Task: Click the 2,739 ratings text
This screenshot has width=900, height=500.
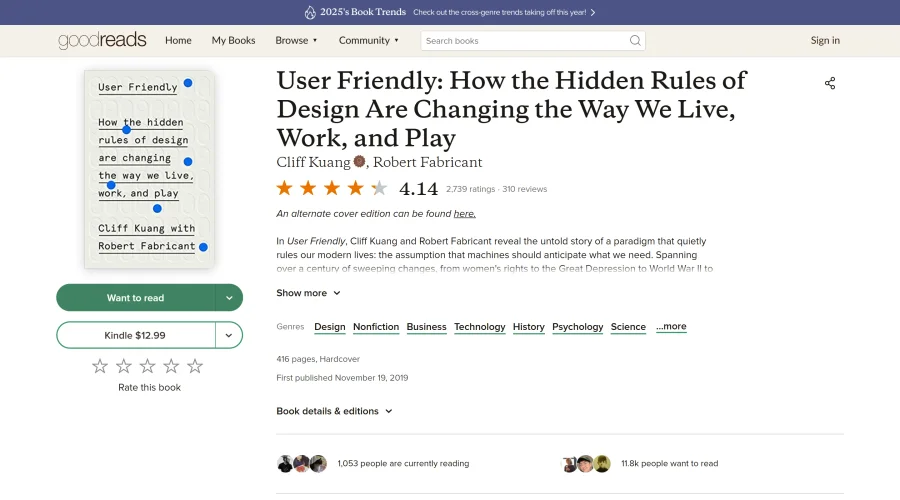Action: pyautogui.click(x=470, y=189)
